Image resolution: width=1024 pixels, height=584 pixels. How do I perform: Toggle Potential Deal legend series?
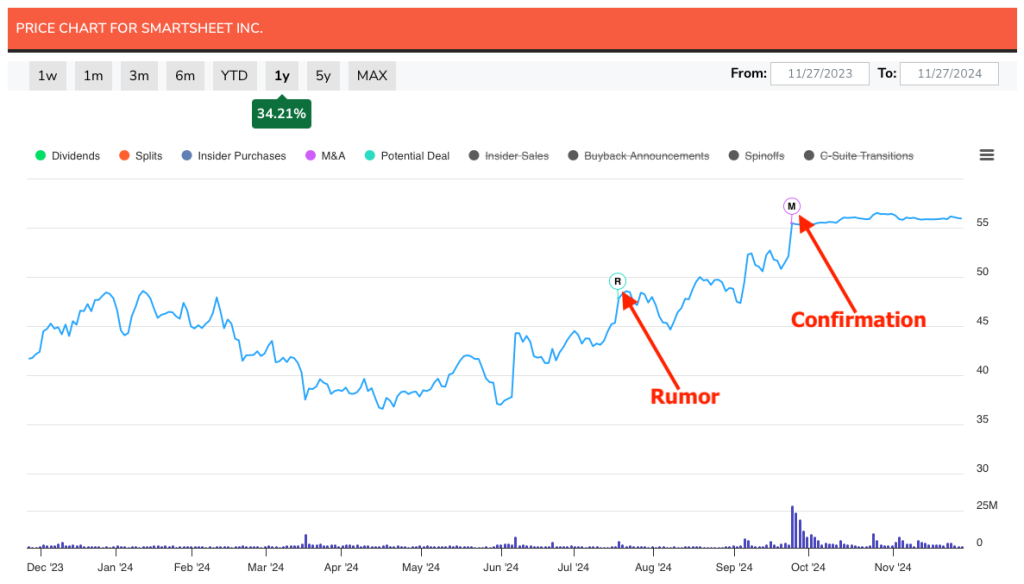407,155
